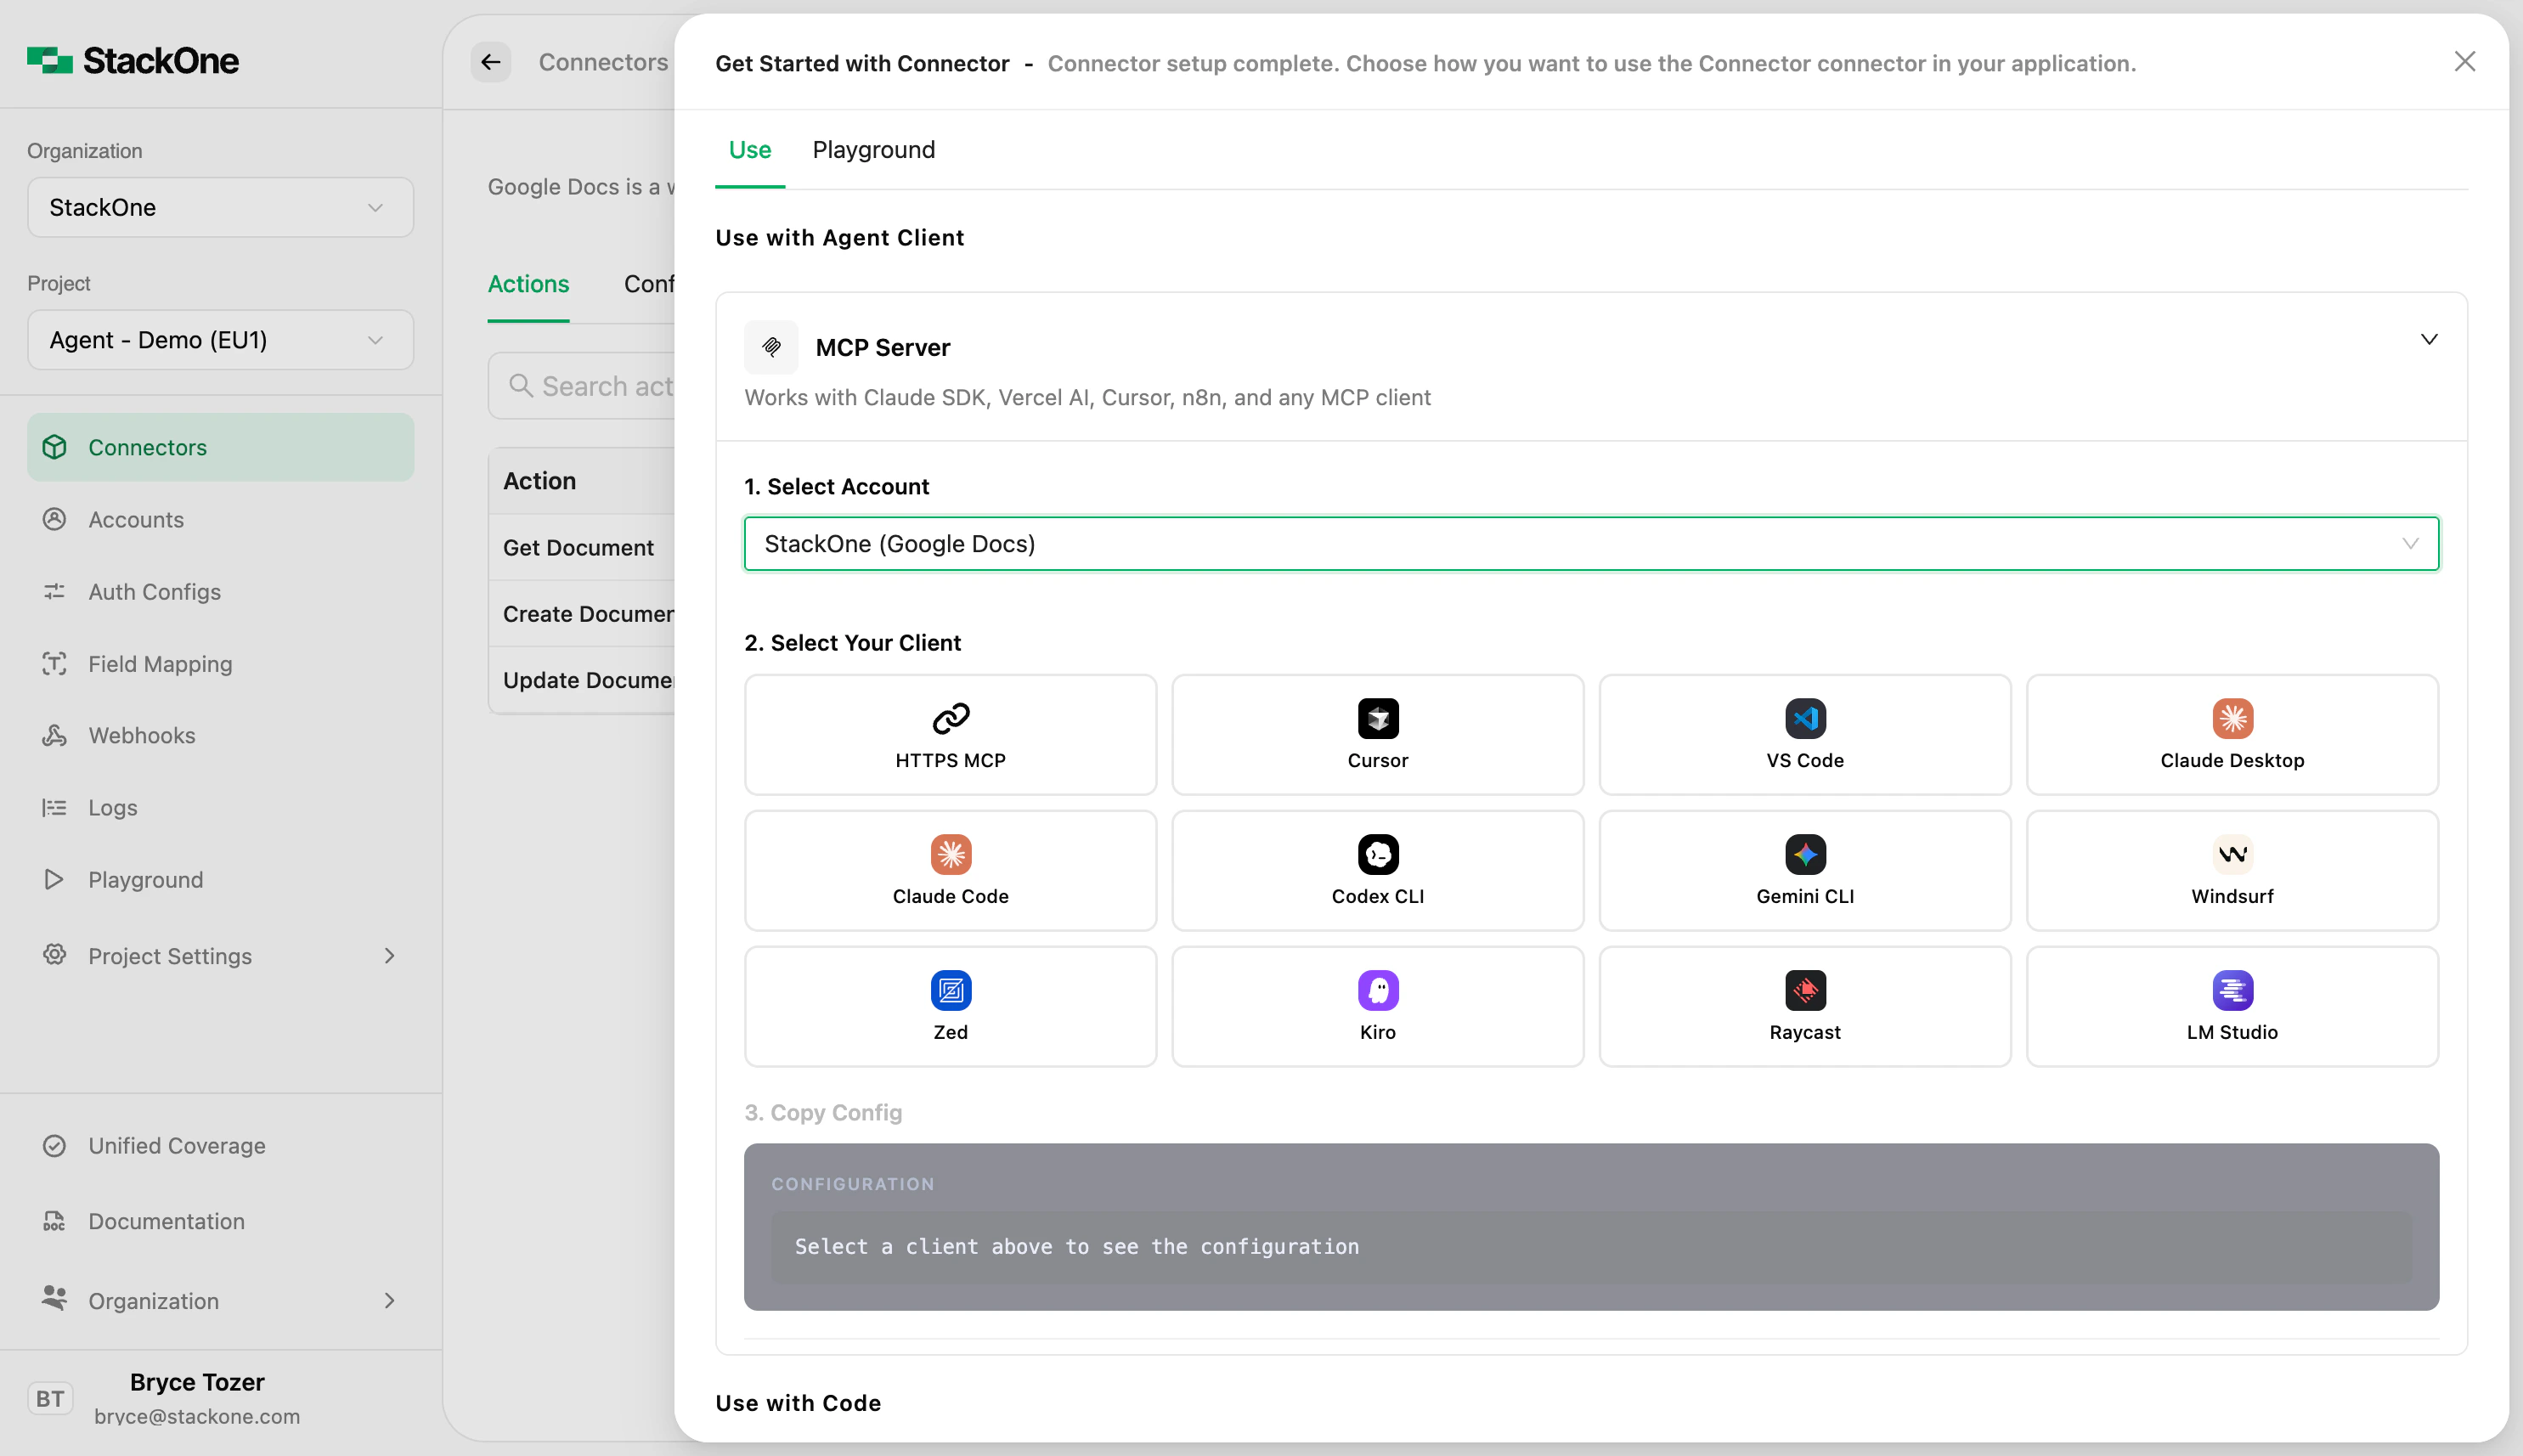Screen dimensions: 2523x1456
Task: Open the Agent - Demo project selector
Action: pos(219,340)
